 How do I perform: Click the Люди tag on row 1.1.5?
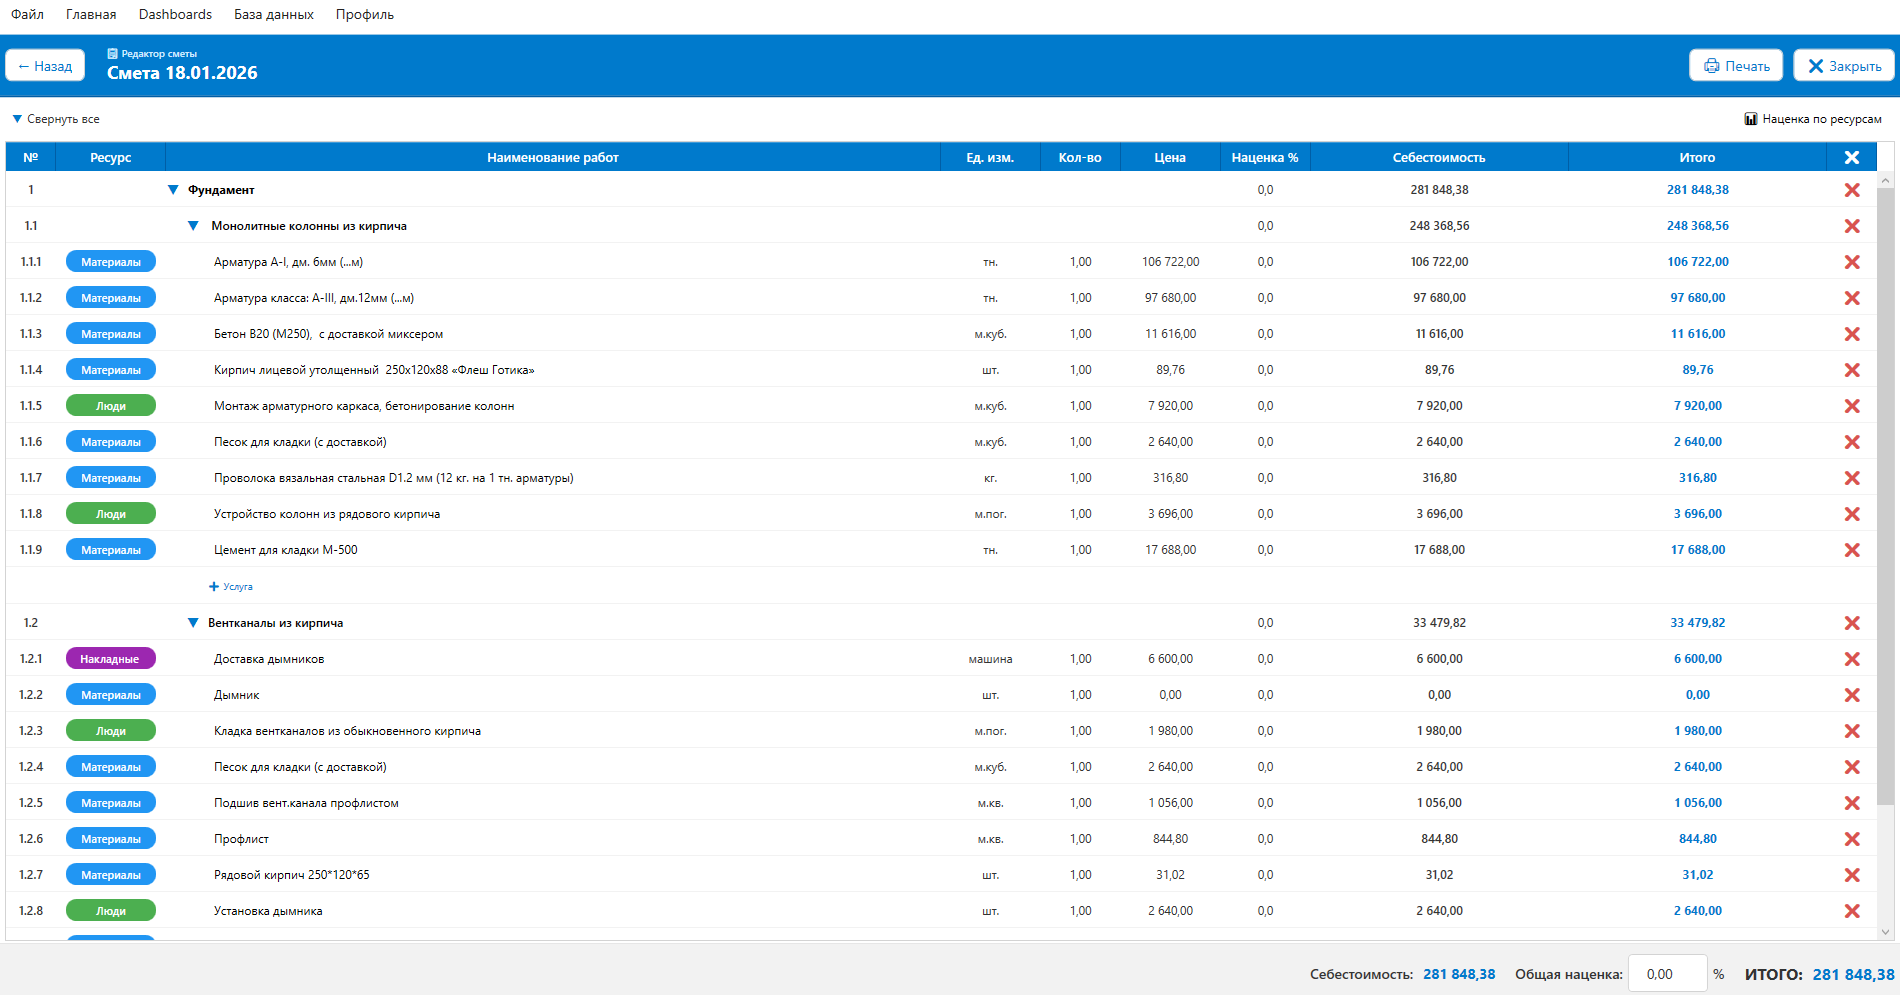pyautogui.click(x=111, y=406)
